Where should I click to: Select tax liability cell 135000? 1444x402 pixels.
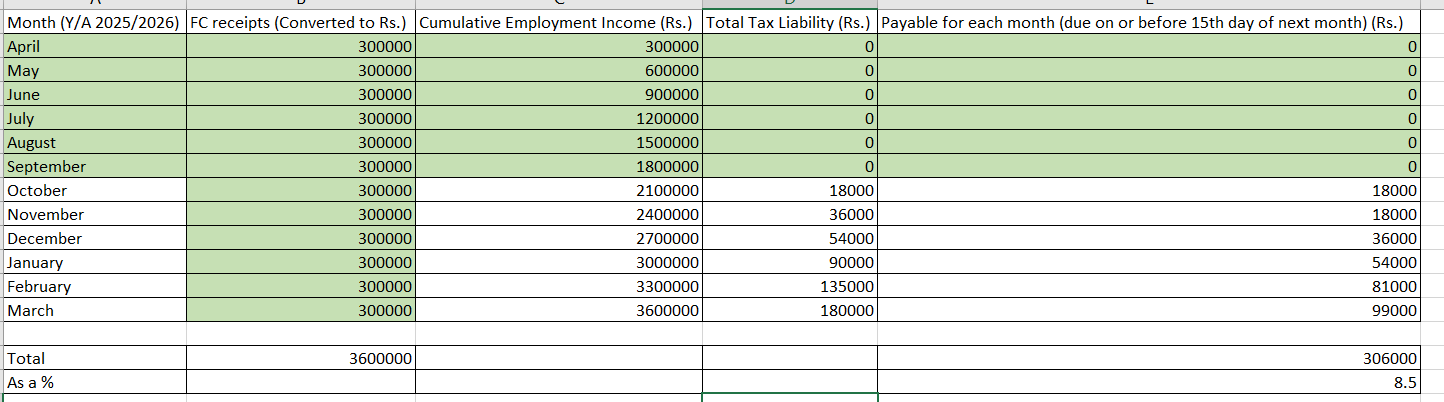coord(790,287)
